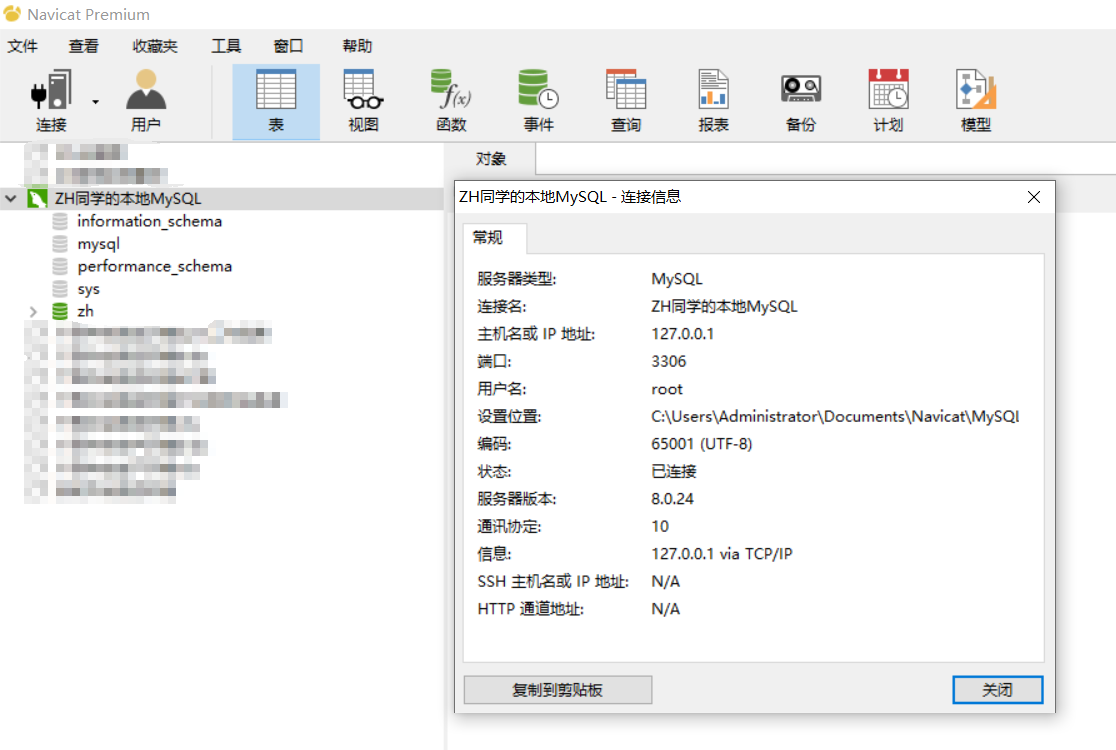
Task: Open the 用户 (User) toolbar icon
Action: click(x=146, y=100)
